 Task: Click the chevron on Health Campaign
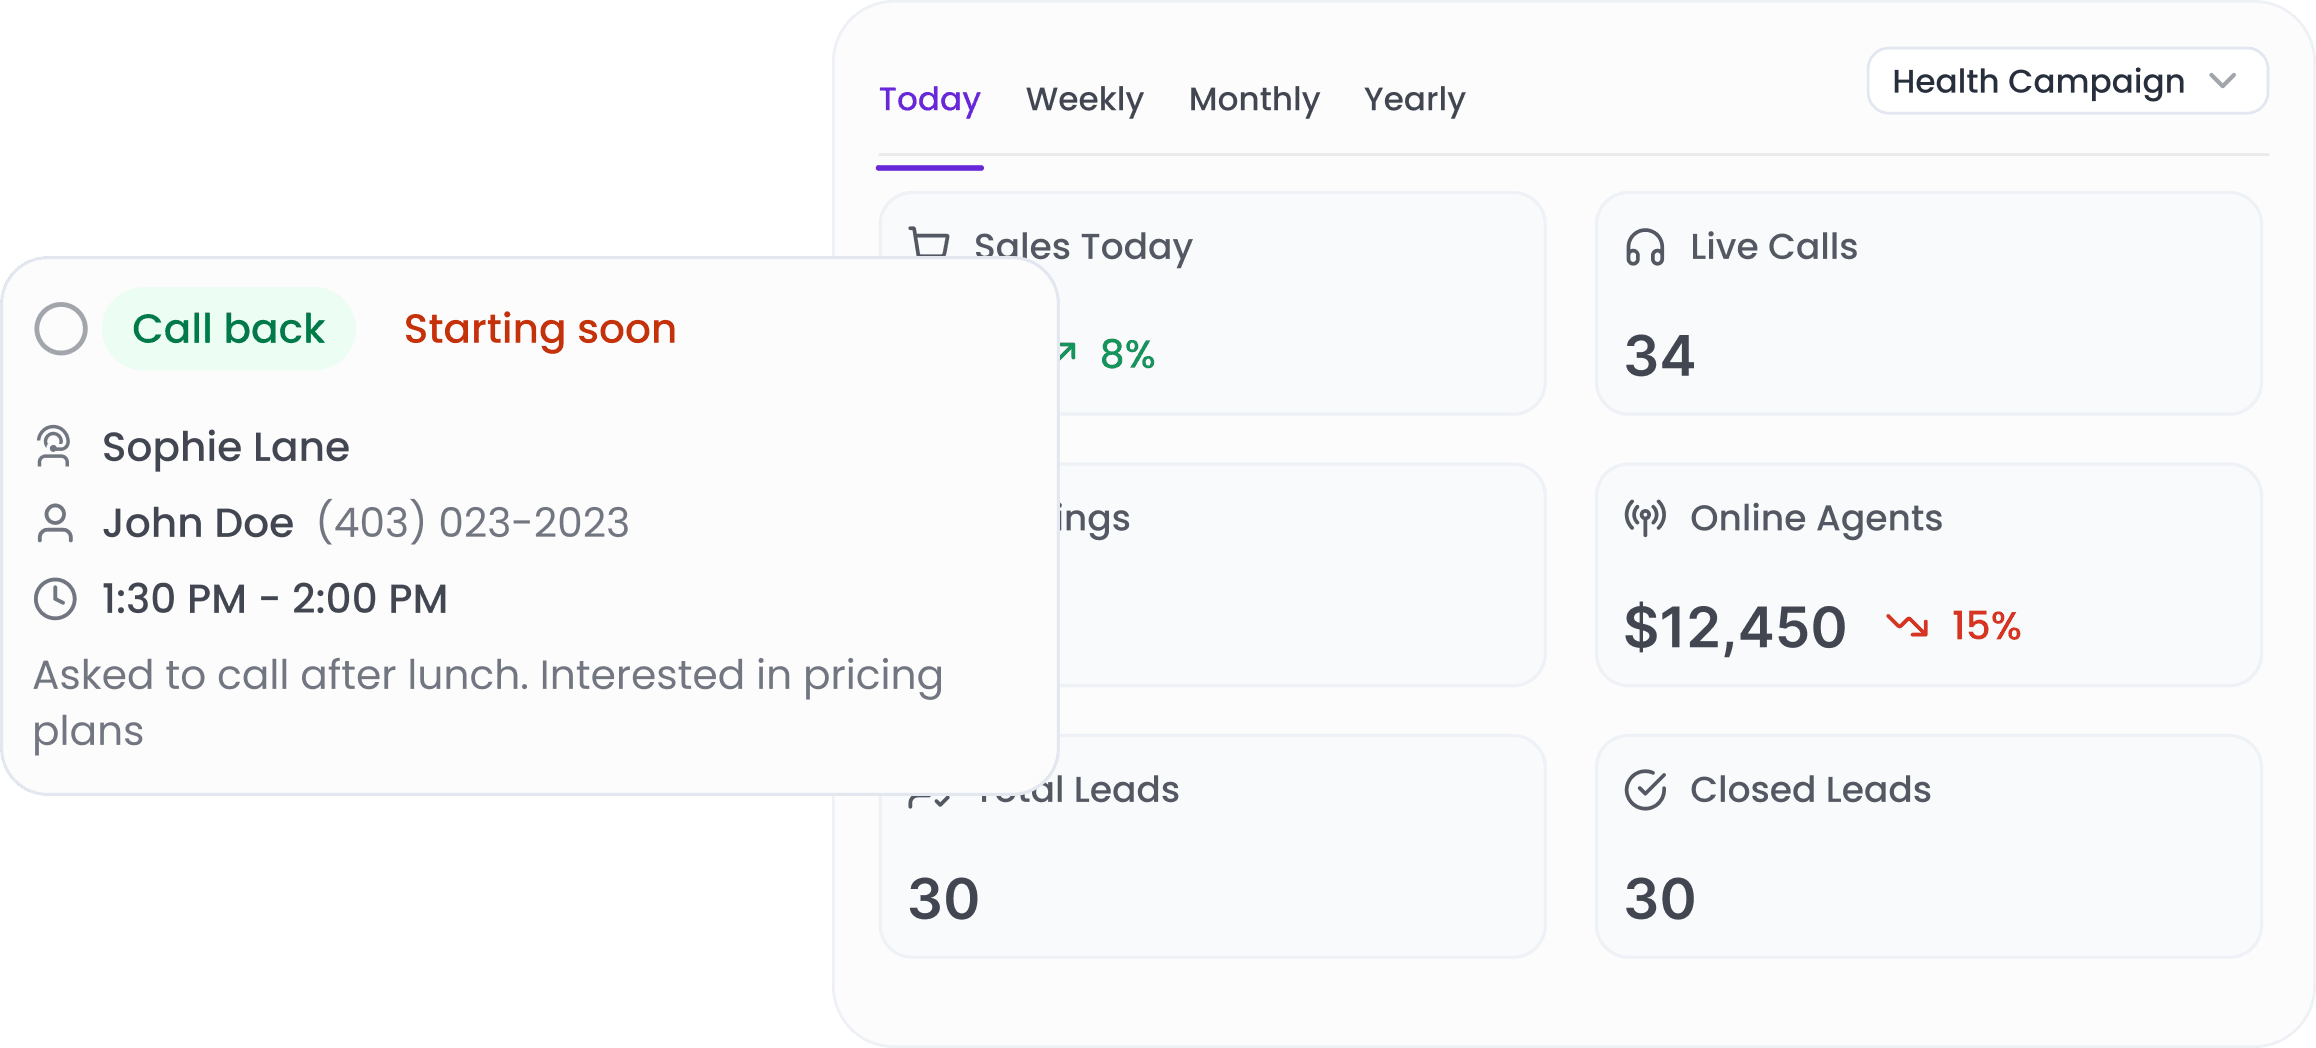[2225, 81]
